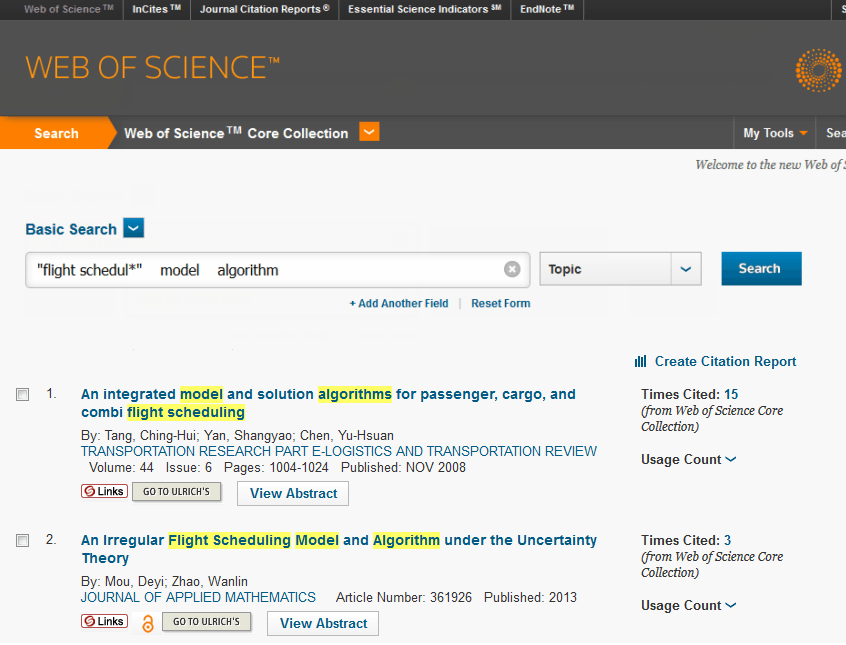Expand the Core Collection database selector

[x=369, y=131]
